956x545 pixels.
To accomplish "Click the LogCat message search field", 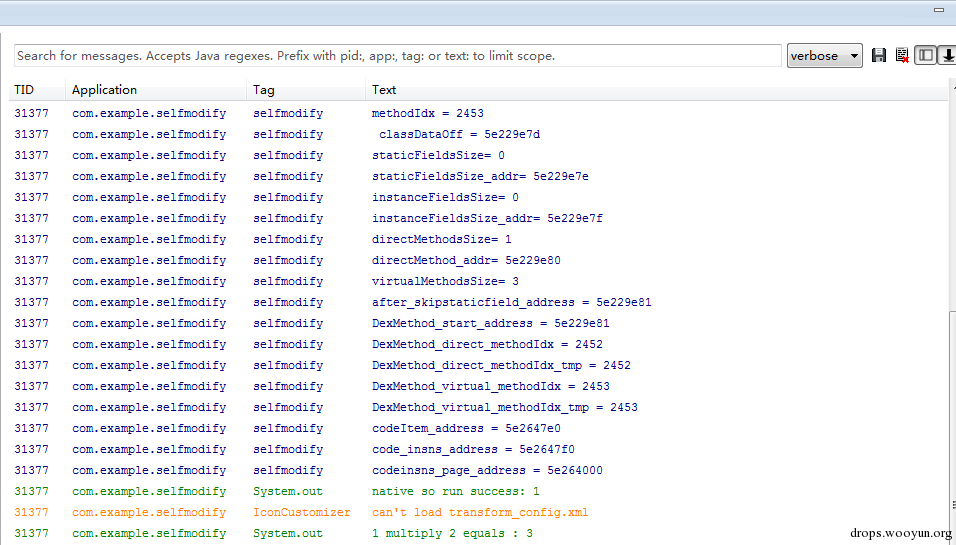I will [x=398, y=55].
